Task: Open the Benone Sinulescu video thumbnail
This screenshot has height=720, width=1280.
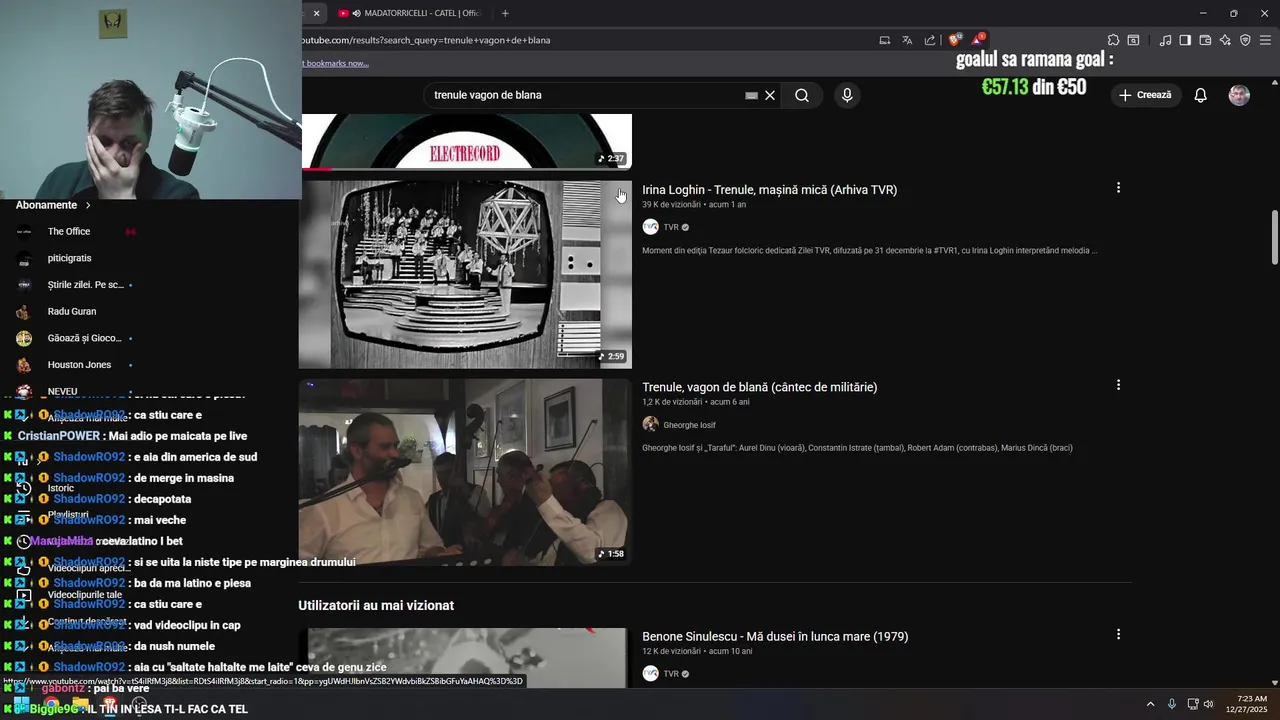Action: click(465, 658)
